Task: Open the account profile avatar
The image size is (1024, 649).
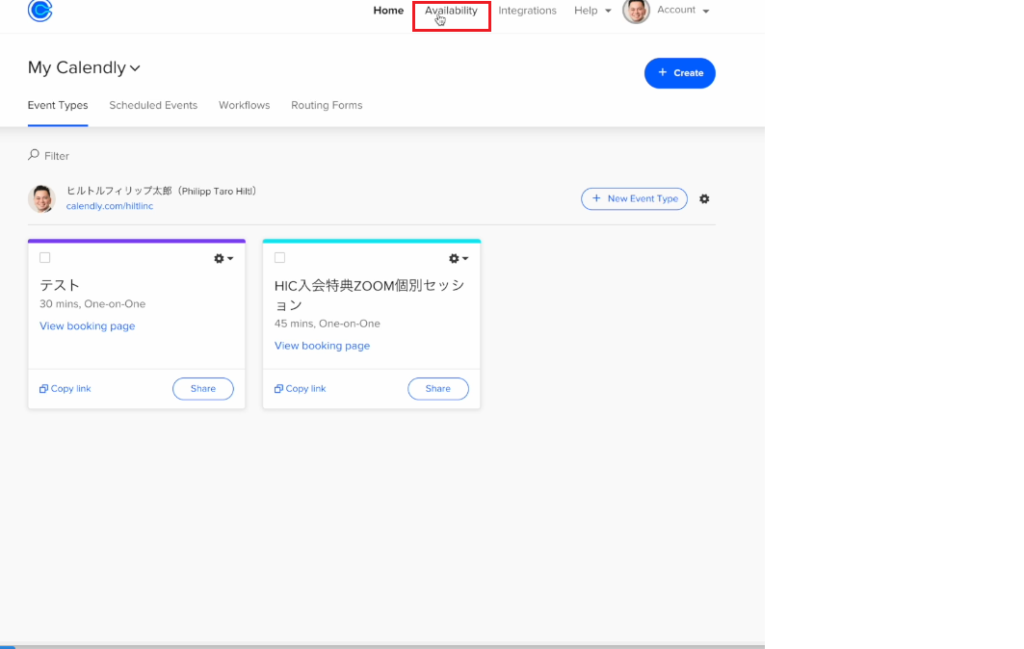Action: (x=635, y=10)
